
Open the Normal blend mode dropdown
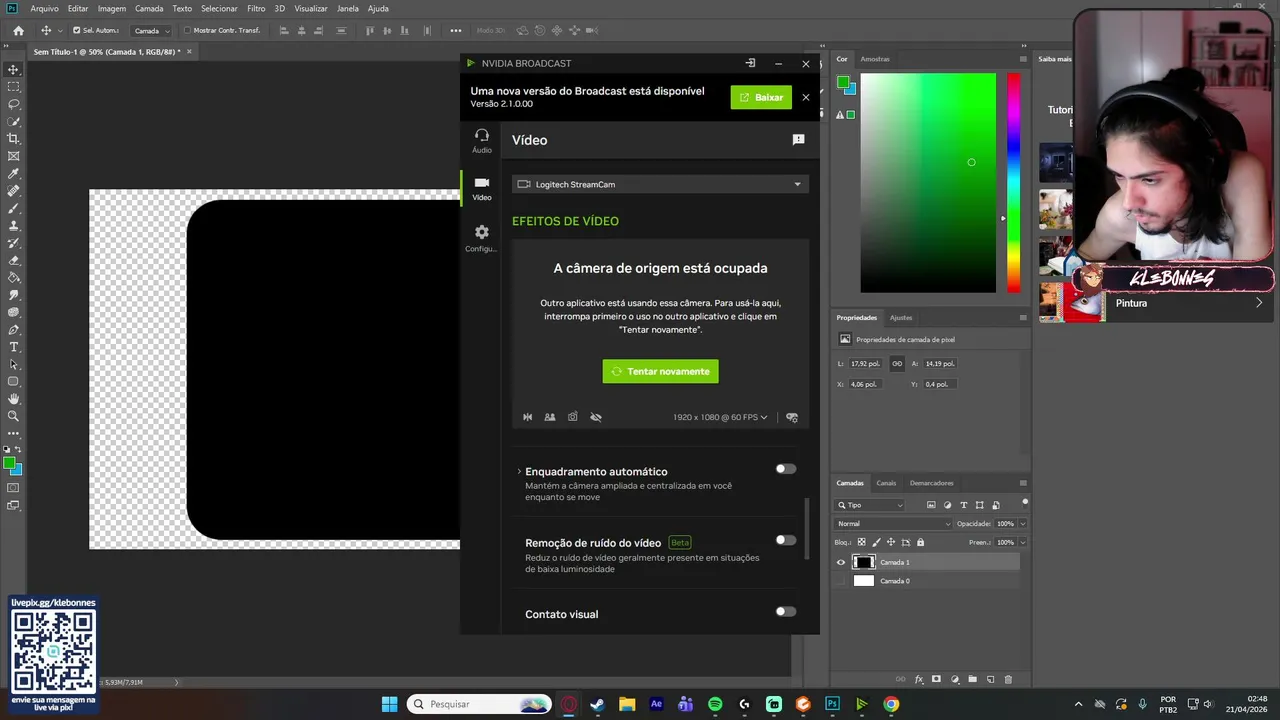coord(894,524)
